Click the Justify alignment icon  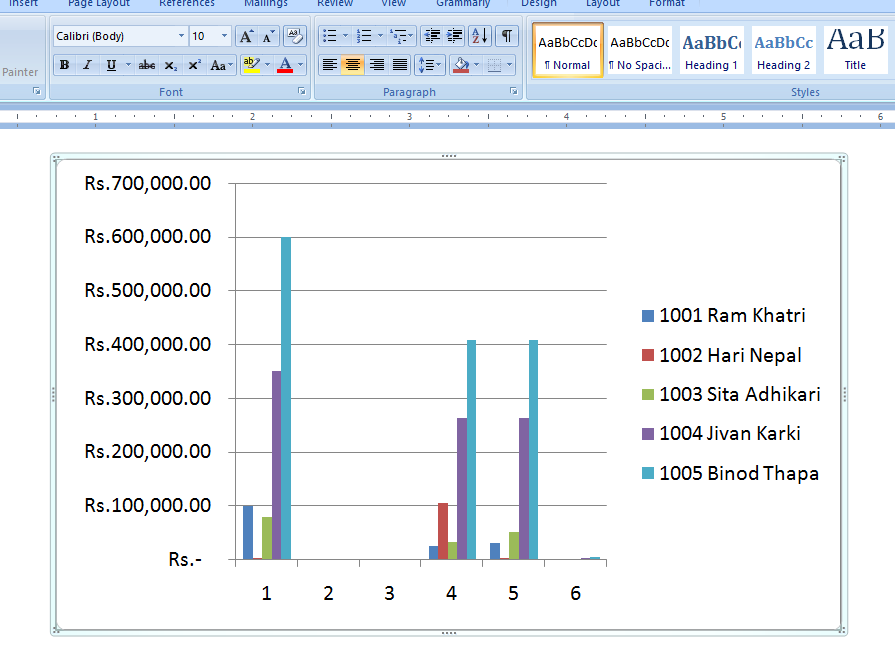click(400, 66)
